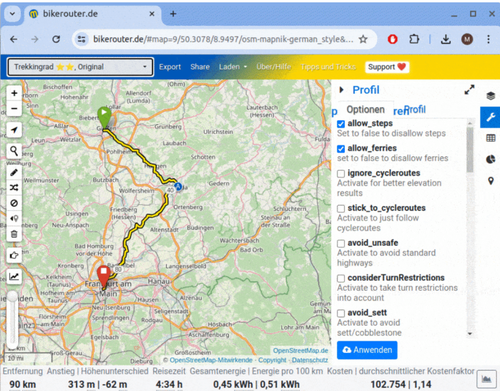Viewport: 500px width, 391px height.
Task: Open the elevation chart icon on map toolbar
Action: click(x=14, y=277)
